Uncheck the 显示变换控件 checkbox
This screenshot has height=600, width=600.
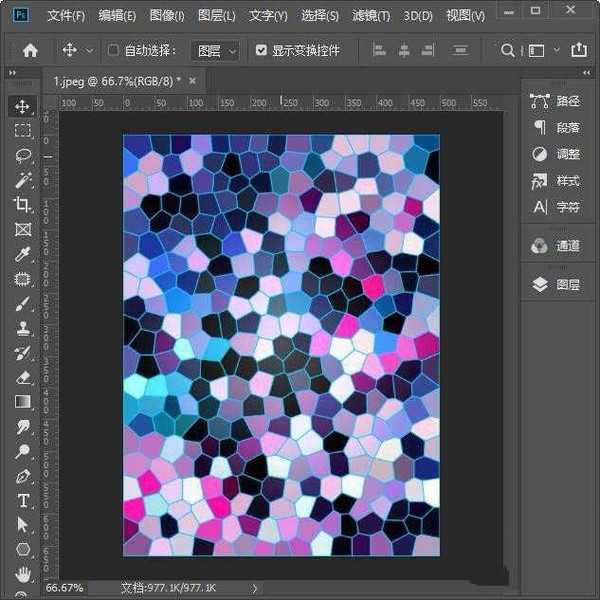tap(261, 50)
